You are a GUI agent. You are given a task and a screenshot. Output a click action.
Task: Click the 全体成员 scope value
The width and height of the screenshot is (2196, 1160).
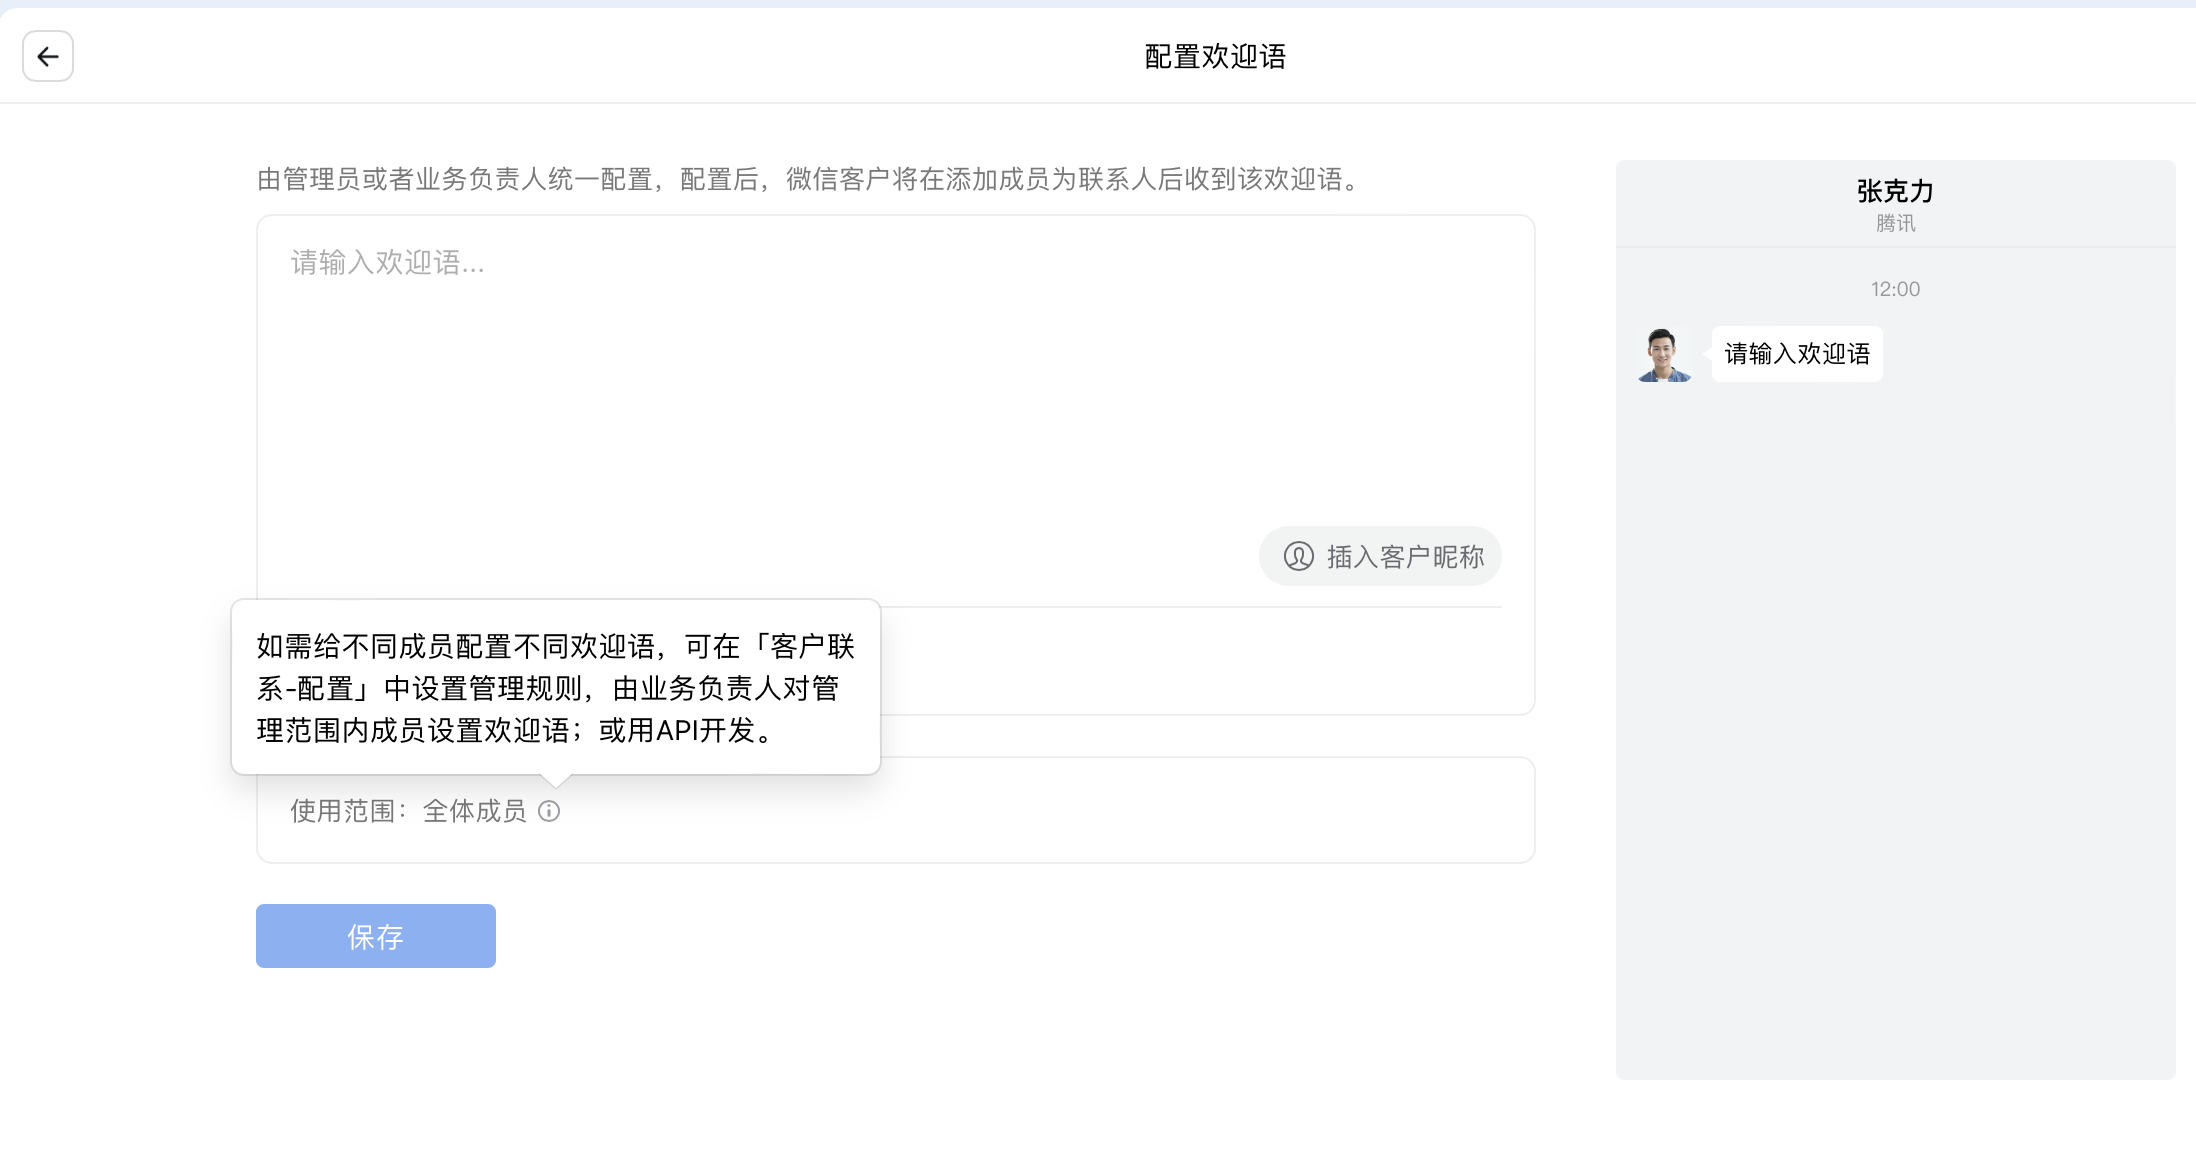tap(474, 811)
